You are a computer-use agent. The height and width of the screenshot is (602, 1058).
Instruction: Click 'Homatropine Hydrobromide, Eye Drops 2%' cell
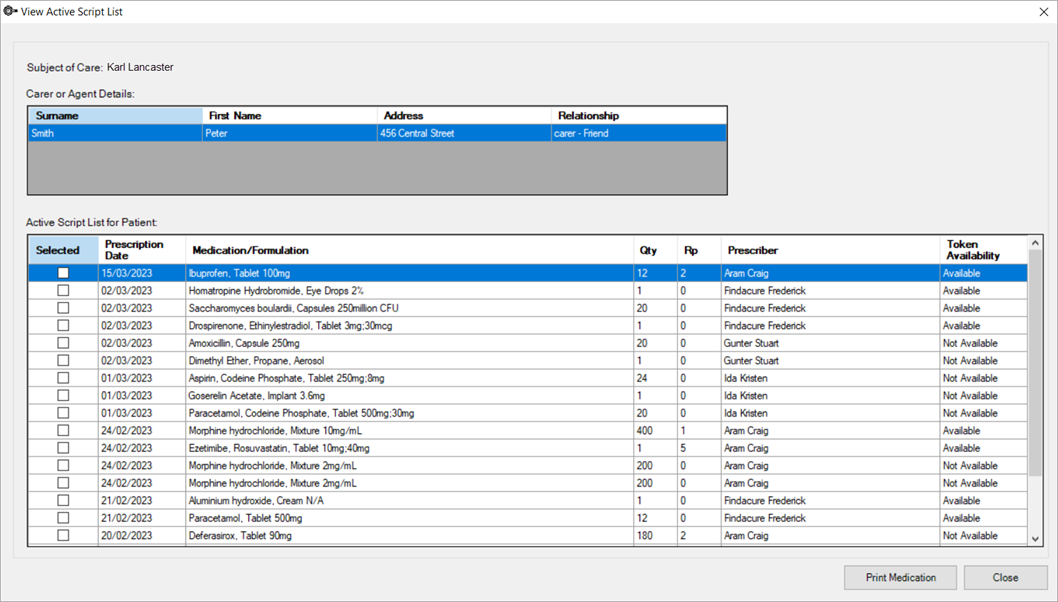click(x=410, y=290)
